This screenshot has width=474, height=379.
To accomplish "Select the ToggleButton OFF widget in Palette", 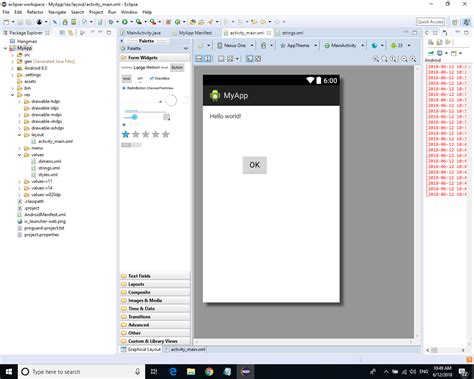I will coord(140,78).
